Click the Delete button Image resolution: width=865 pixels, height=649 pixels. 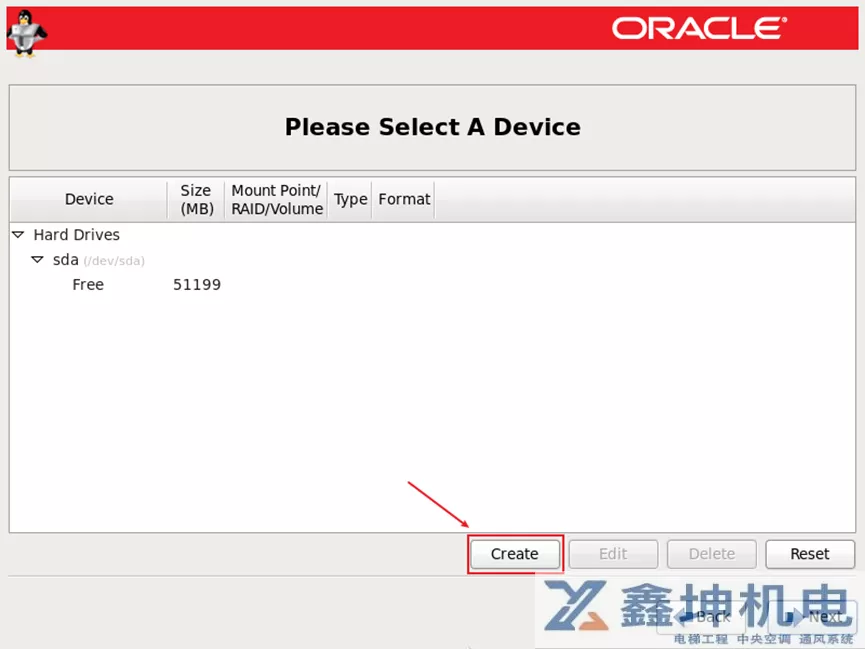pyautogui.click(x=712, y=554)
